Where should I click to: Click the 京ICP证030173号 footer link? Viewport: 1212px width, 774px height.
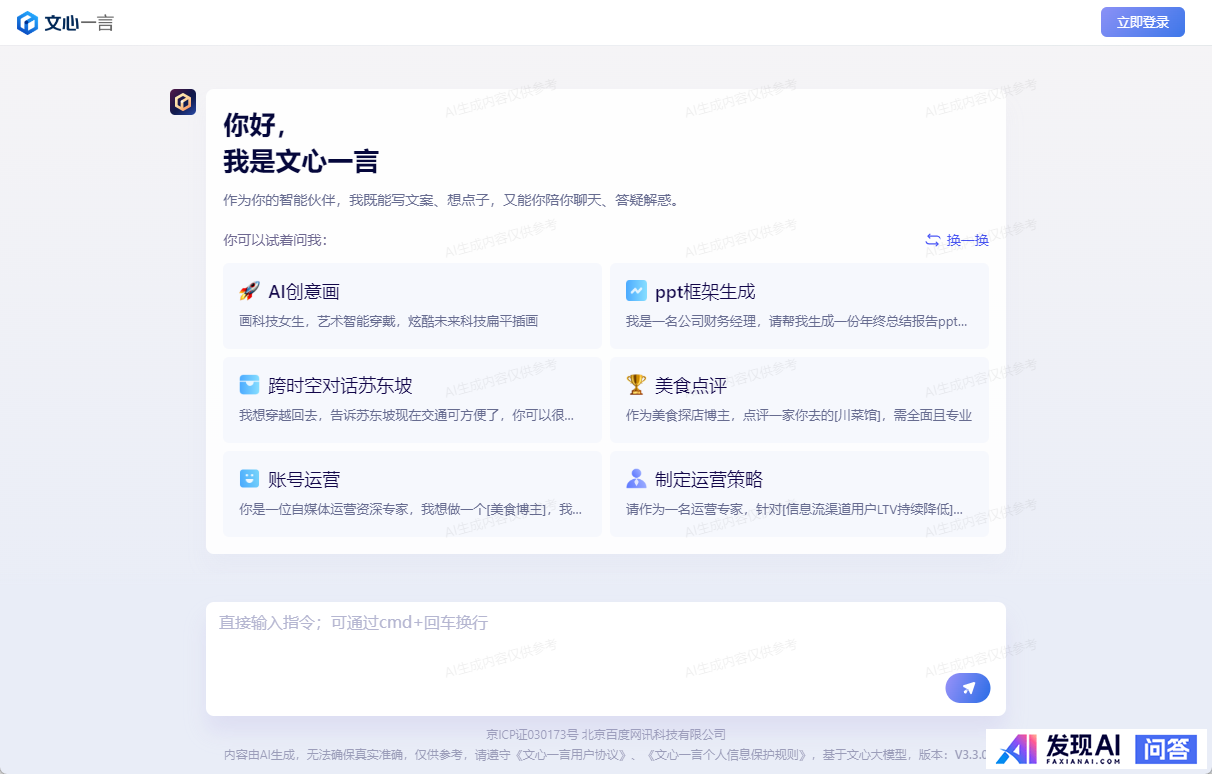coord(532,735)
